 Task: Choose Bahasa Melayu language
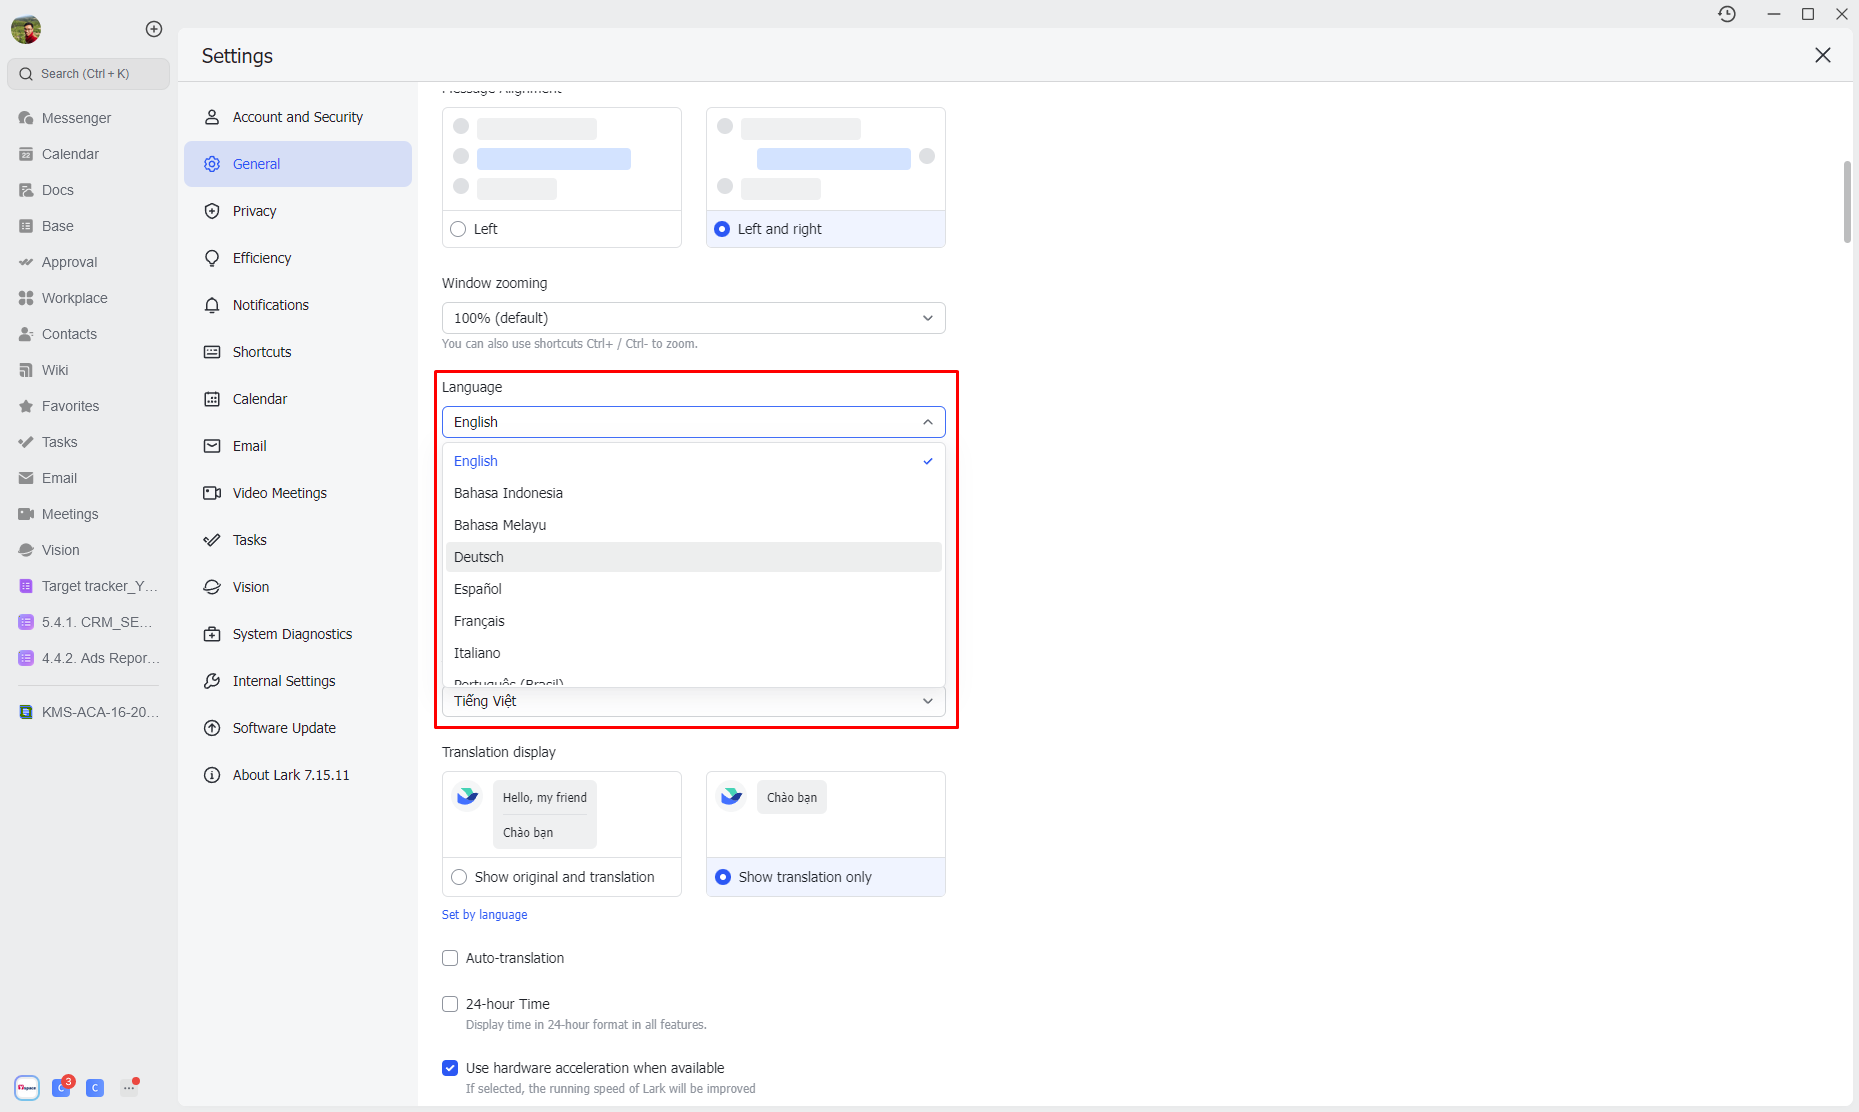click(694, 525)
